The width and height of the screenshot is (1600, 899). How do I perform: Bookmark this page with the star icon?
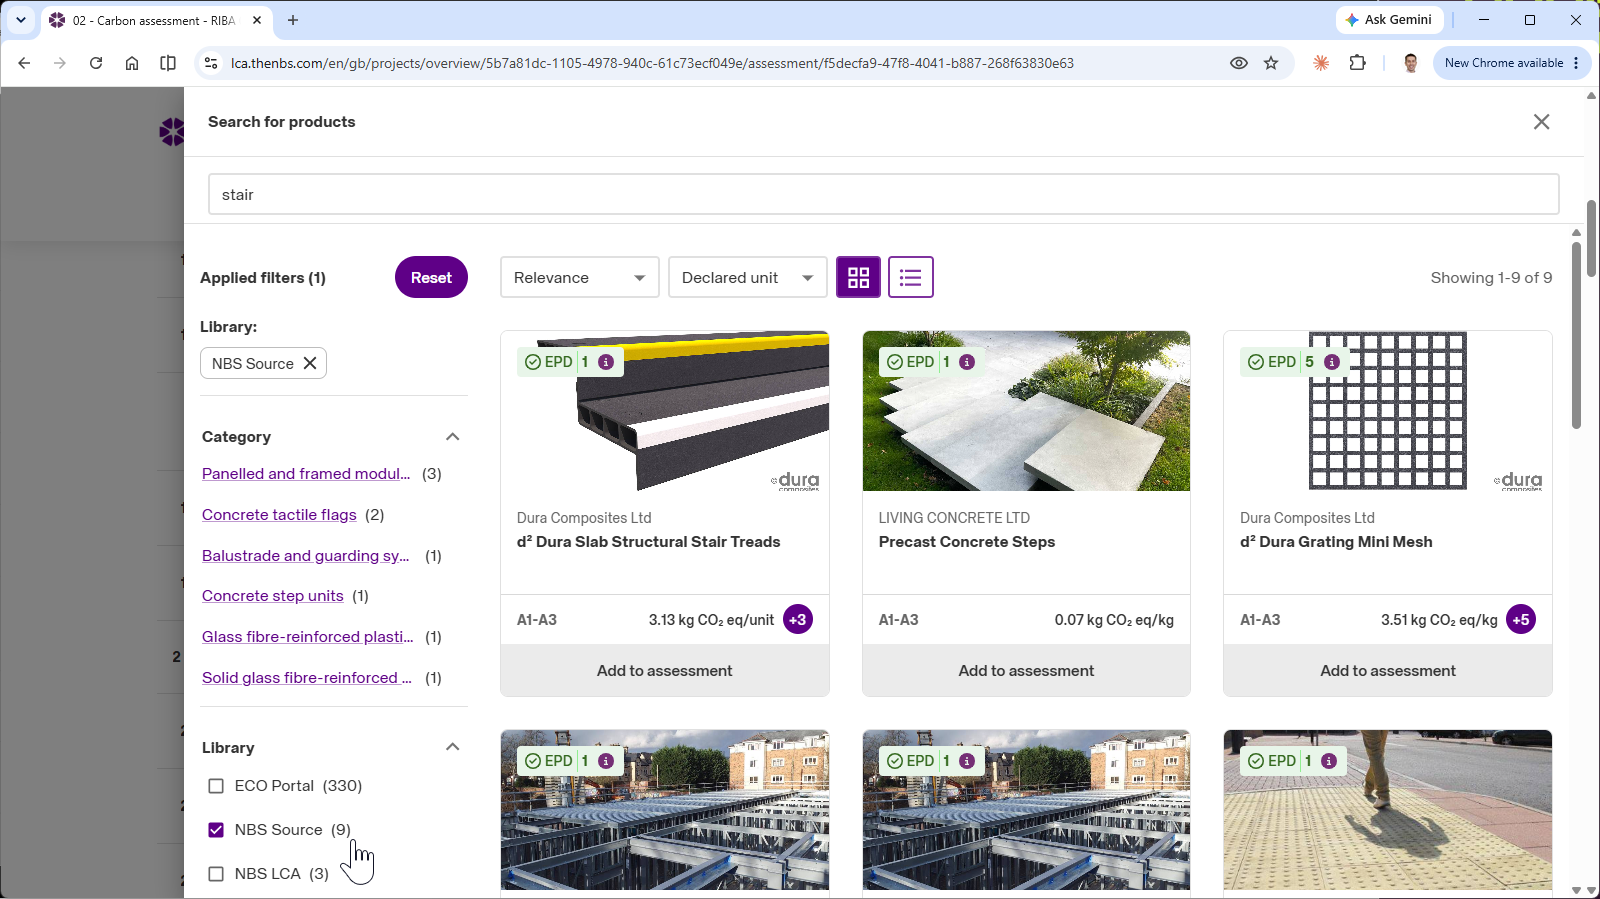[1271, 63]
